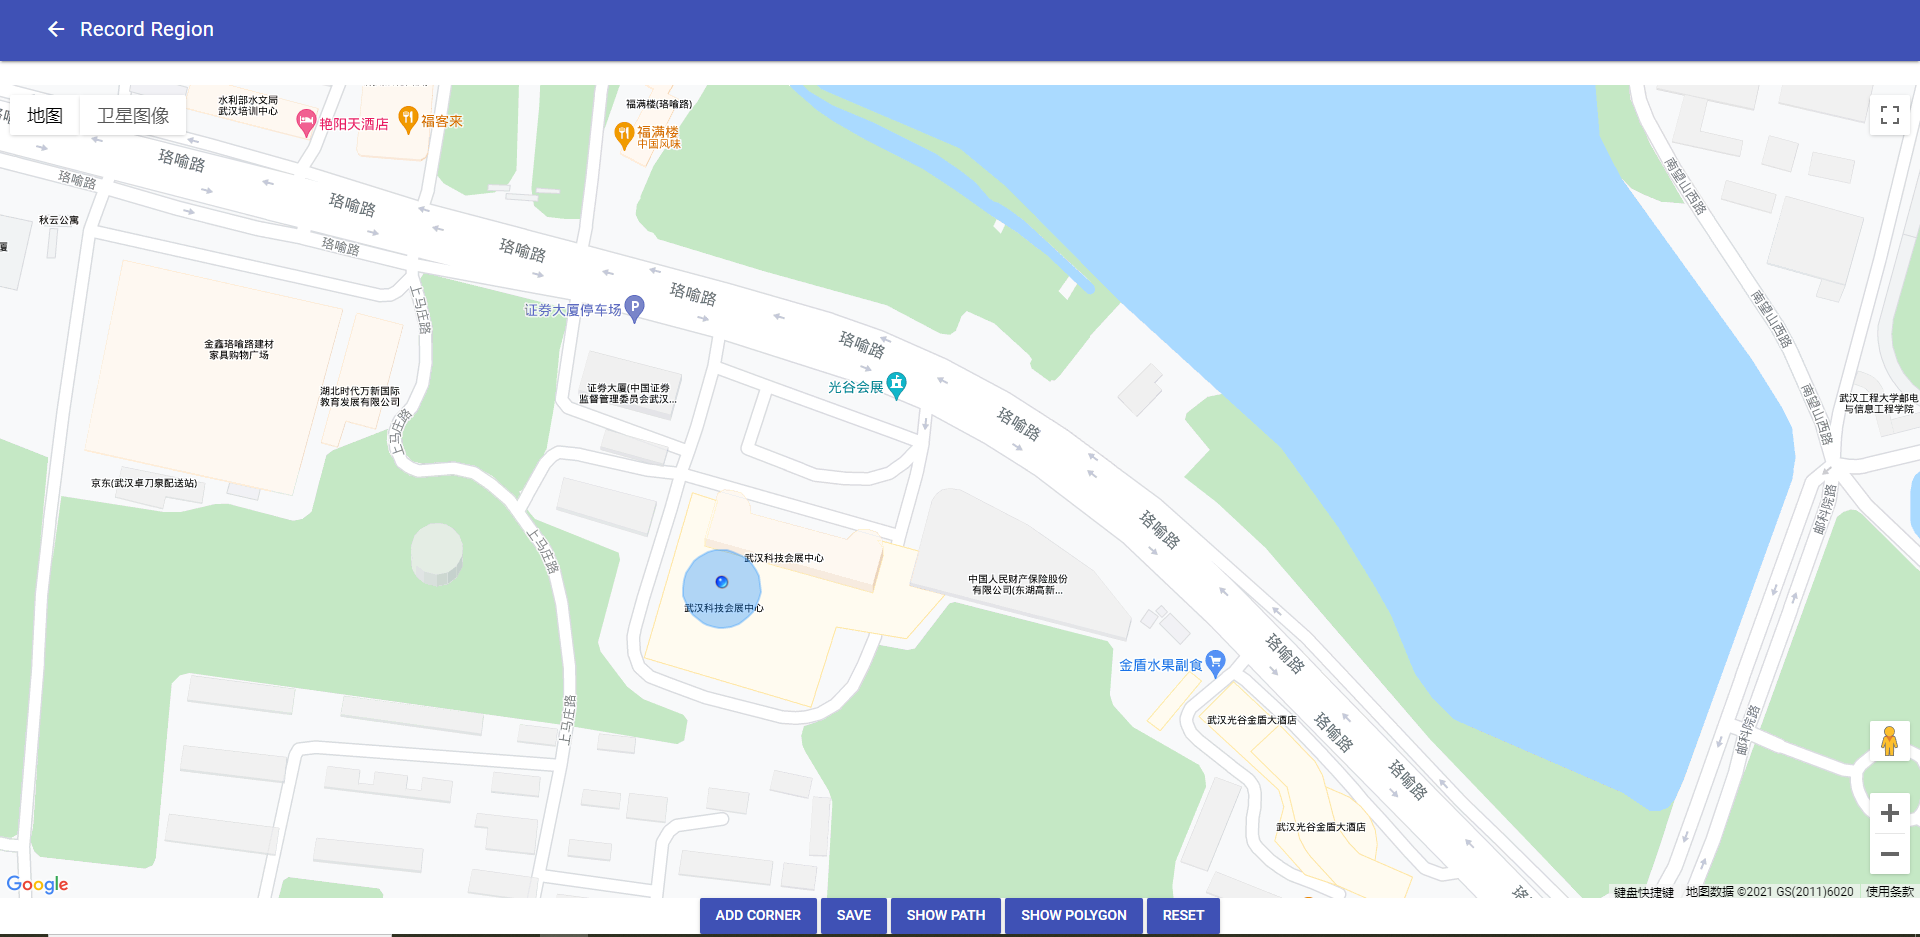Click the 福满楼 restaurant marker
1920x937 pixels.
pyautogui.click(x=624, y=135)
